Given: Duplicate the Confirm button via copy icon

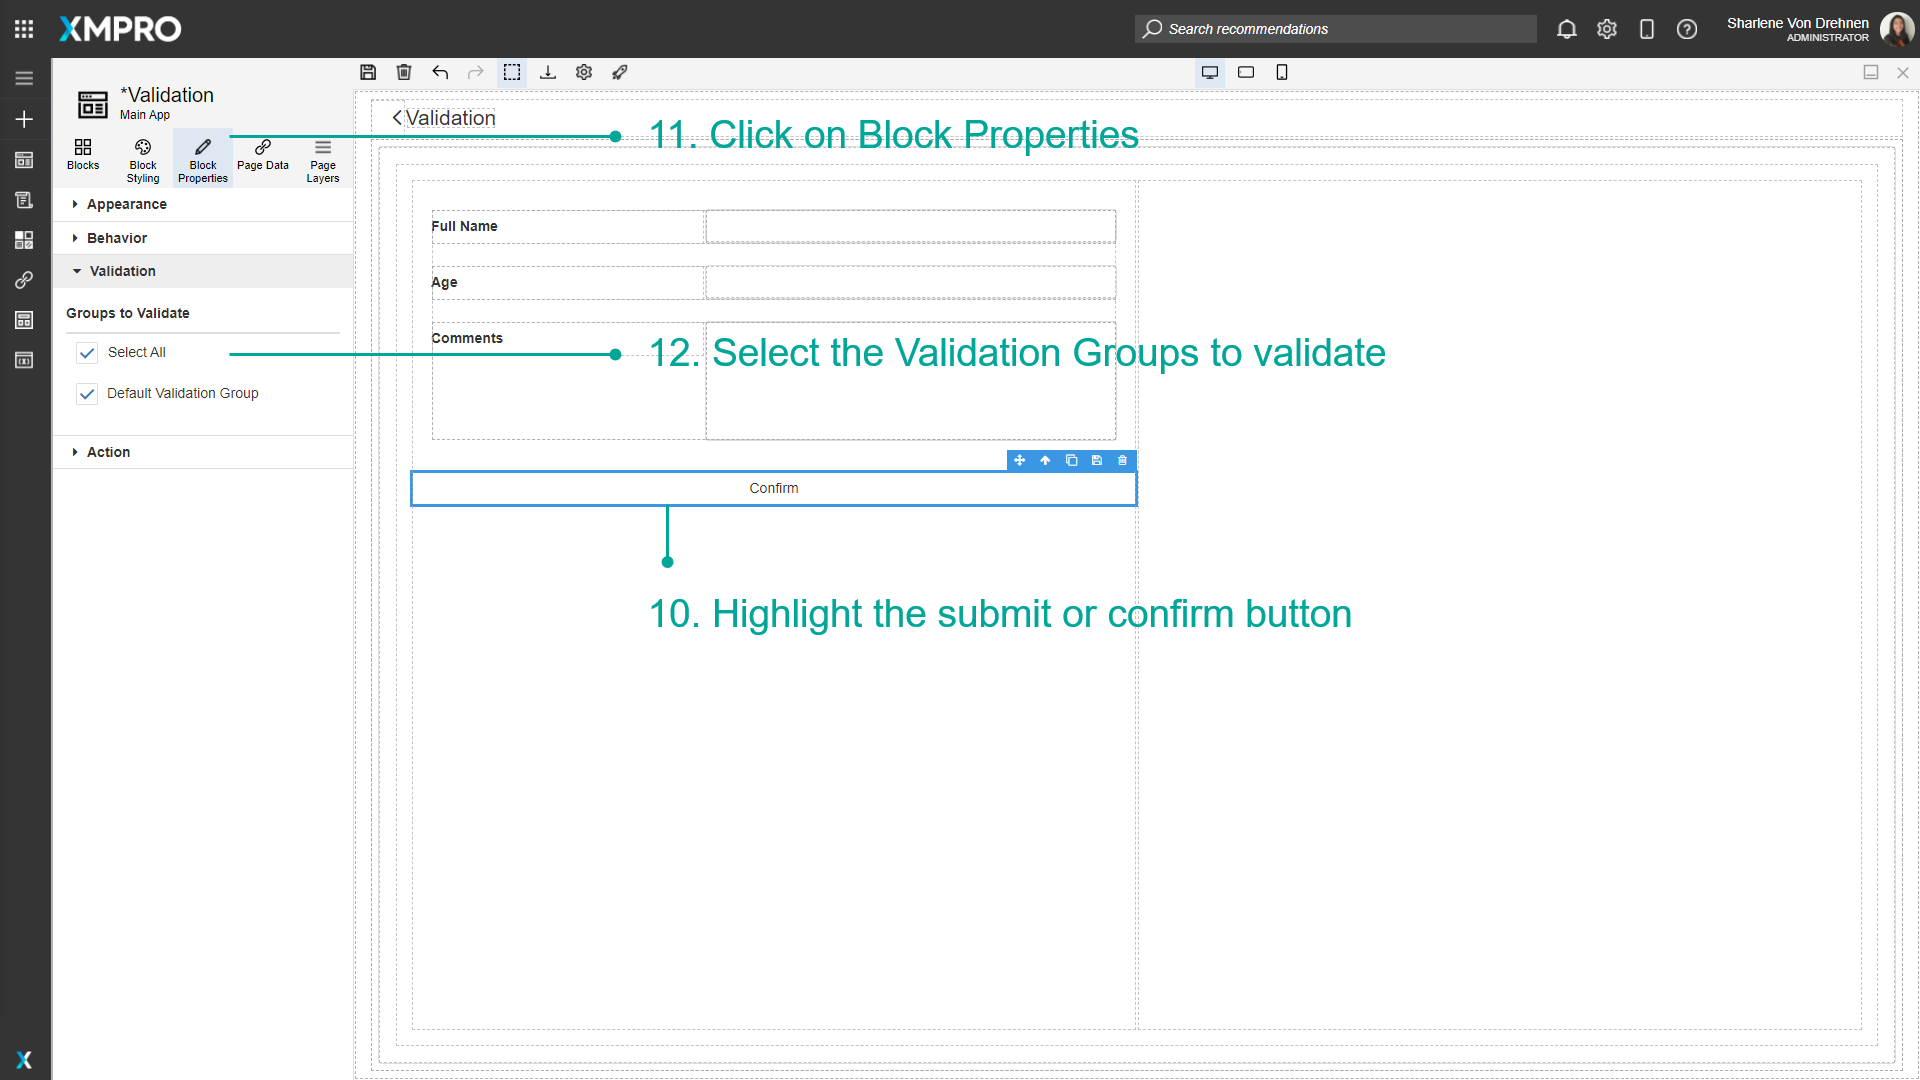Looking at the screenshot, I should pos(1071,460).
